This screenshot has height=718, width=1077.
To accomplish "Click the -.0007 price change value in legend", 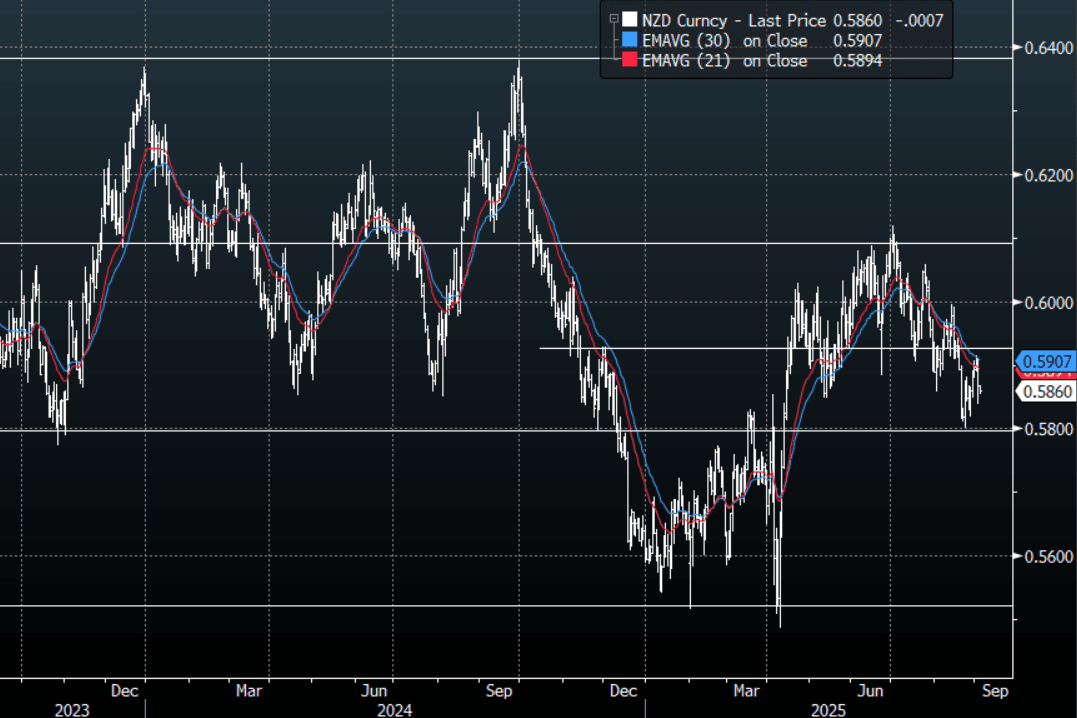I will pos(918,18).
